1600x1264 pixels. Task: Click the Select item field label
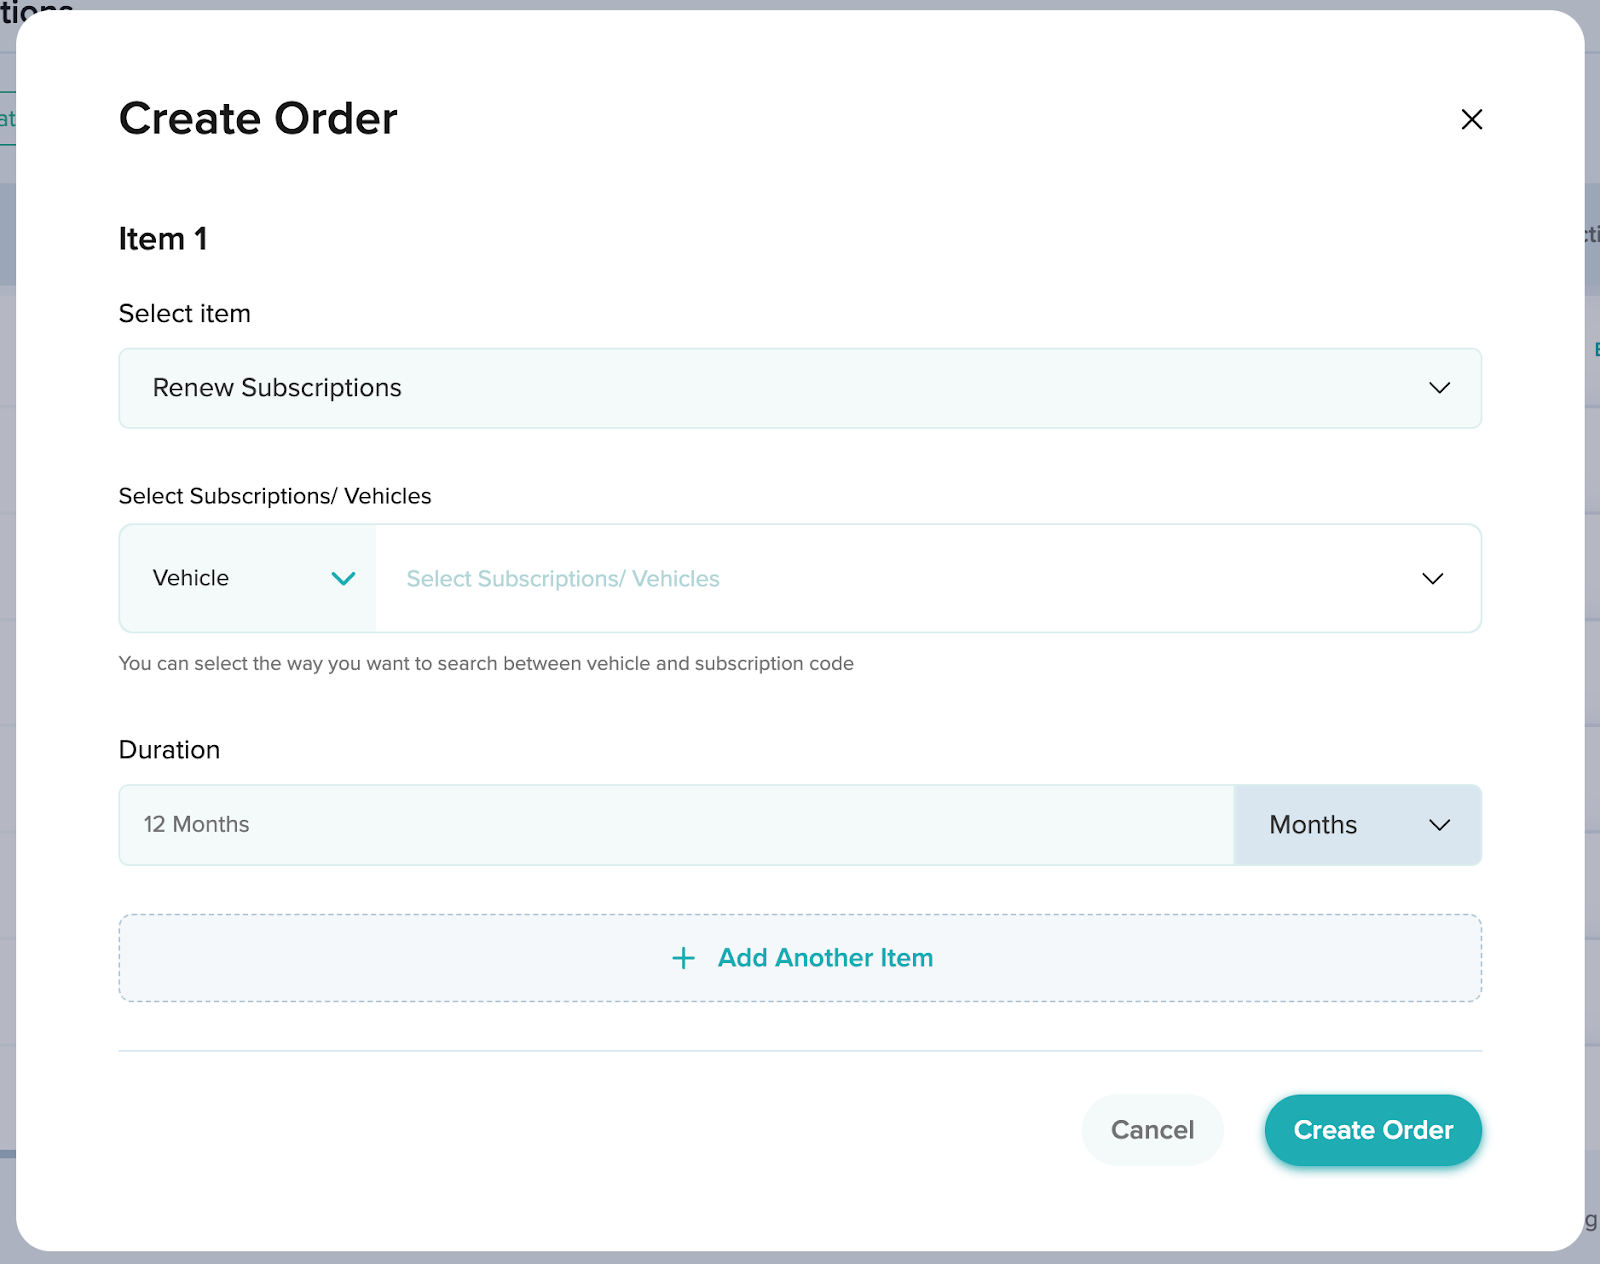click(x=185, y=314)
